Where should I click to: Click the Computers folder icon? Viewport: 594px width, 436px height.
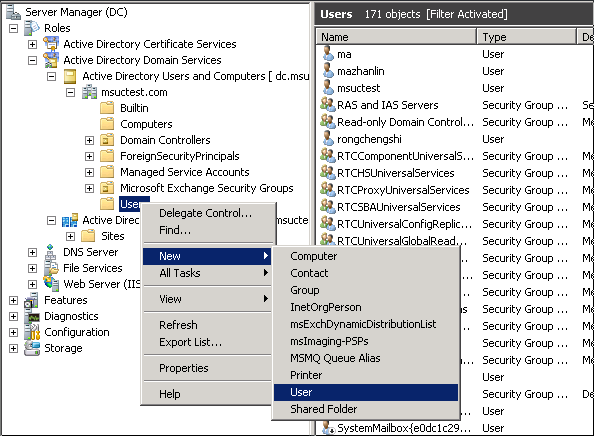tap(107, 124)
